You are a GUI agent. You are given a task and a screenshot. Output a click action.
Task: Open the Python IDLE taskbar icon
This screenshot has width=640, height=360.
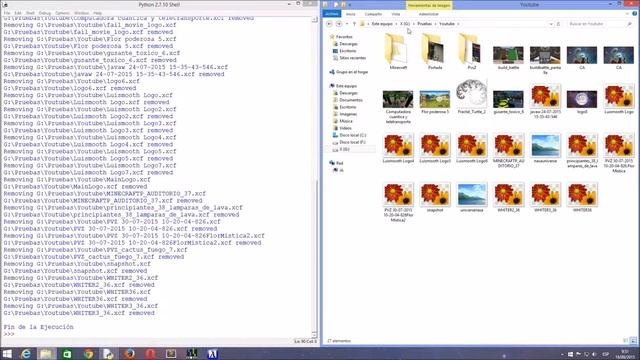108,354
